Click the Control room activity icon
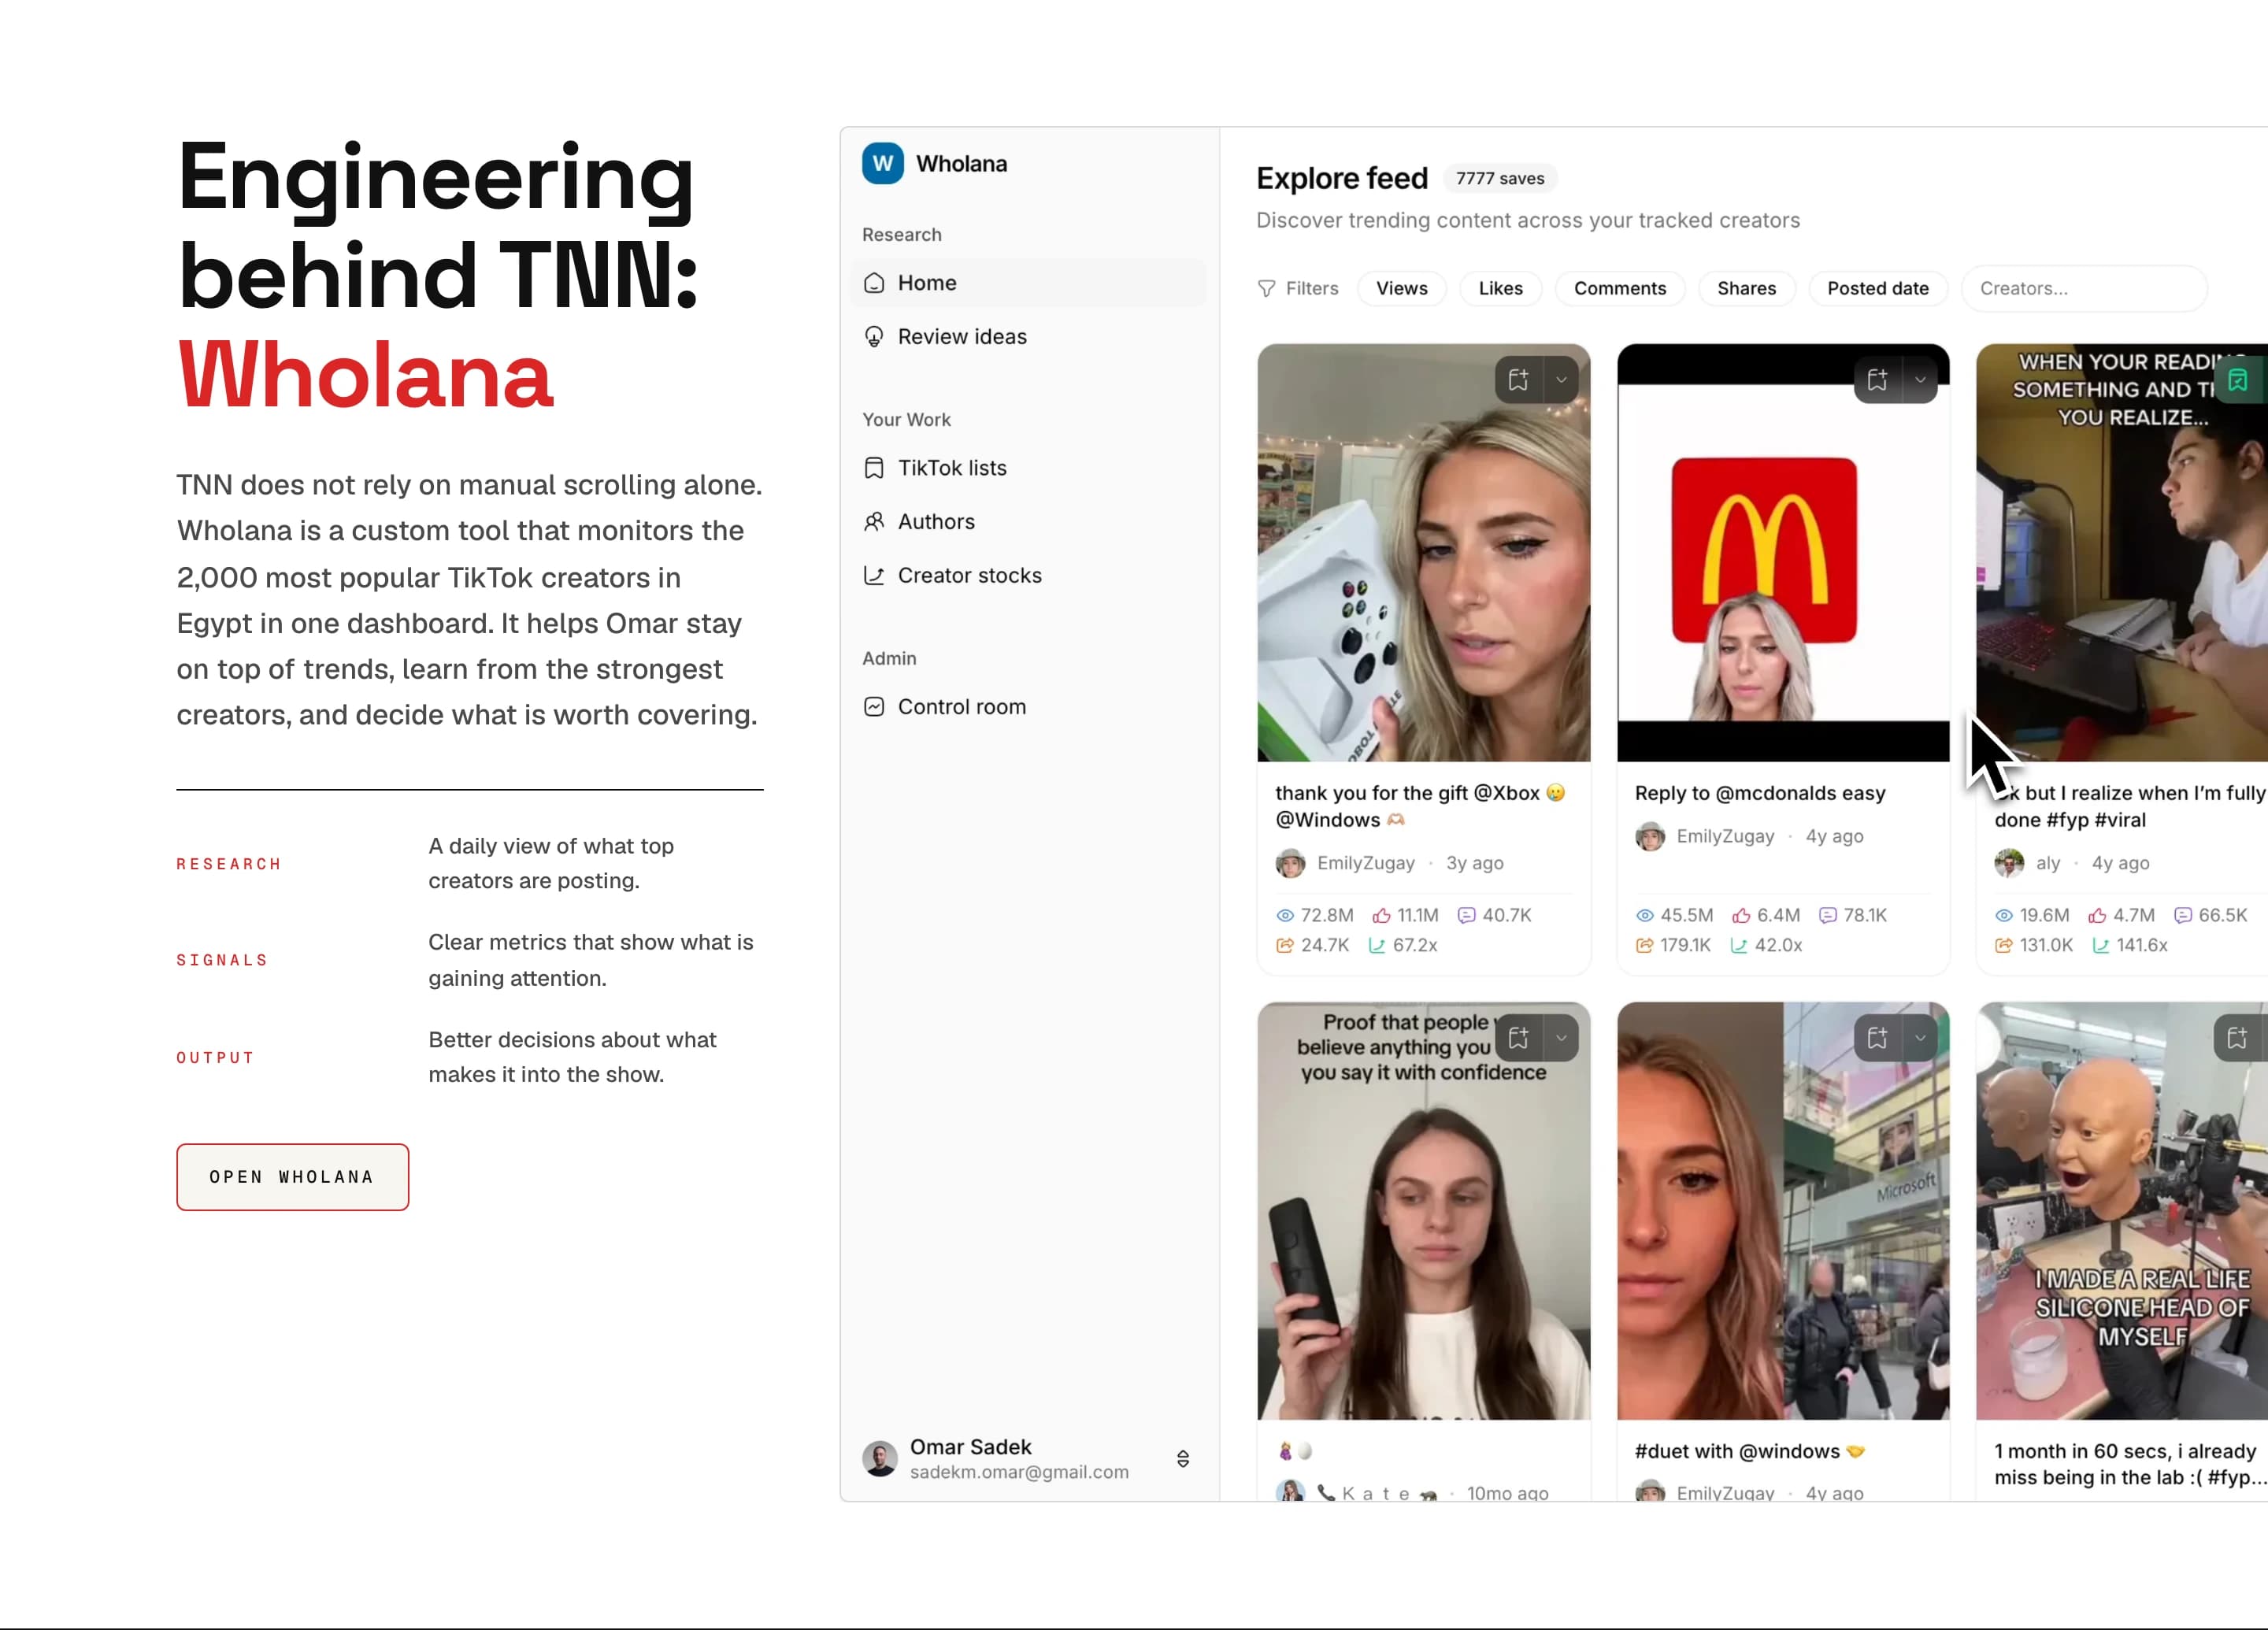 pyautogui.click(x=874, y=707)
